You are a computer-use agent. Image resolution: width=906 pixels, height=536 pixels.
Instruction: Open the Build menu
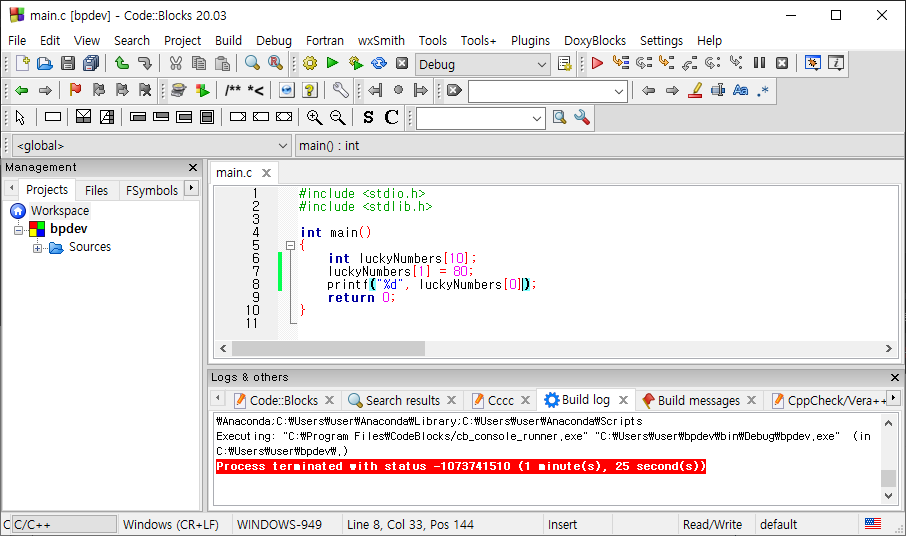point(228,40)
